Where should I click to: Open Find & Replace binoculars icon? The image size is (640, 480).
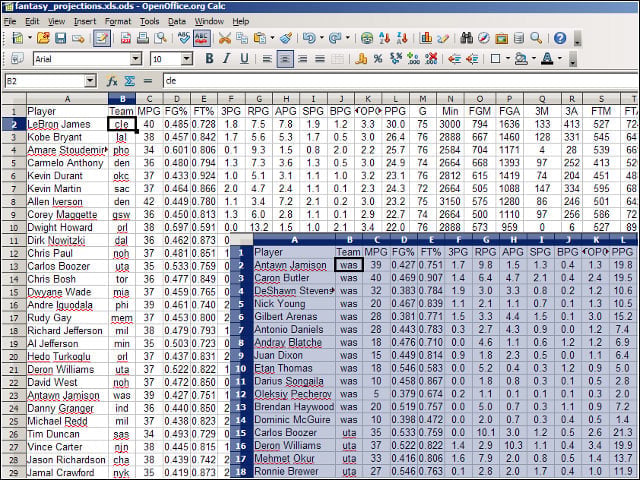[x=466, y=38]
